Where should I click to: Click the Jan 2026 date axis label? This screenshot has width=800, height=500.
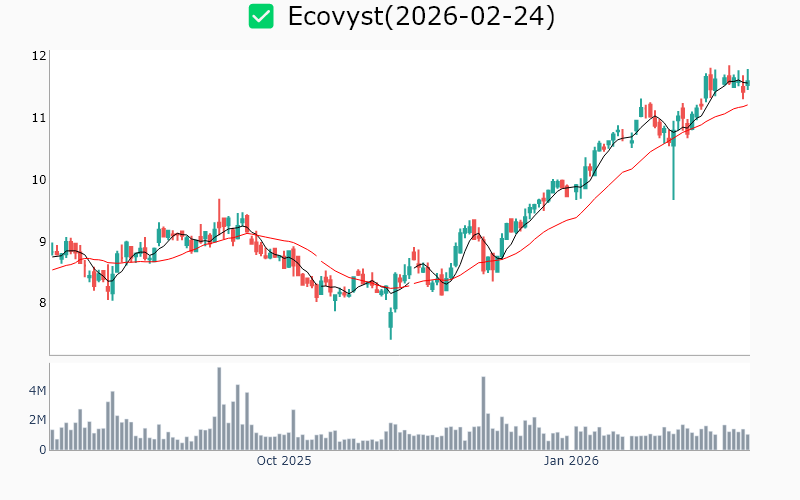click(x=571, y=461)
